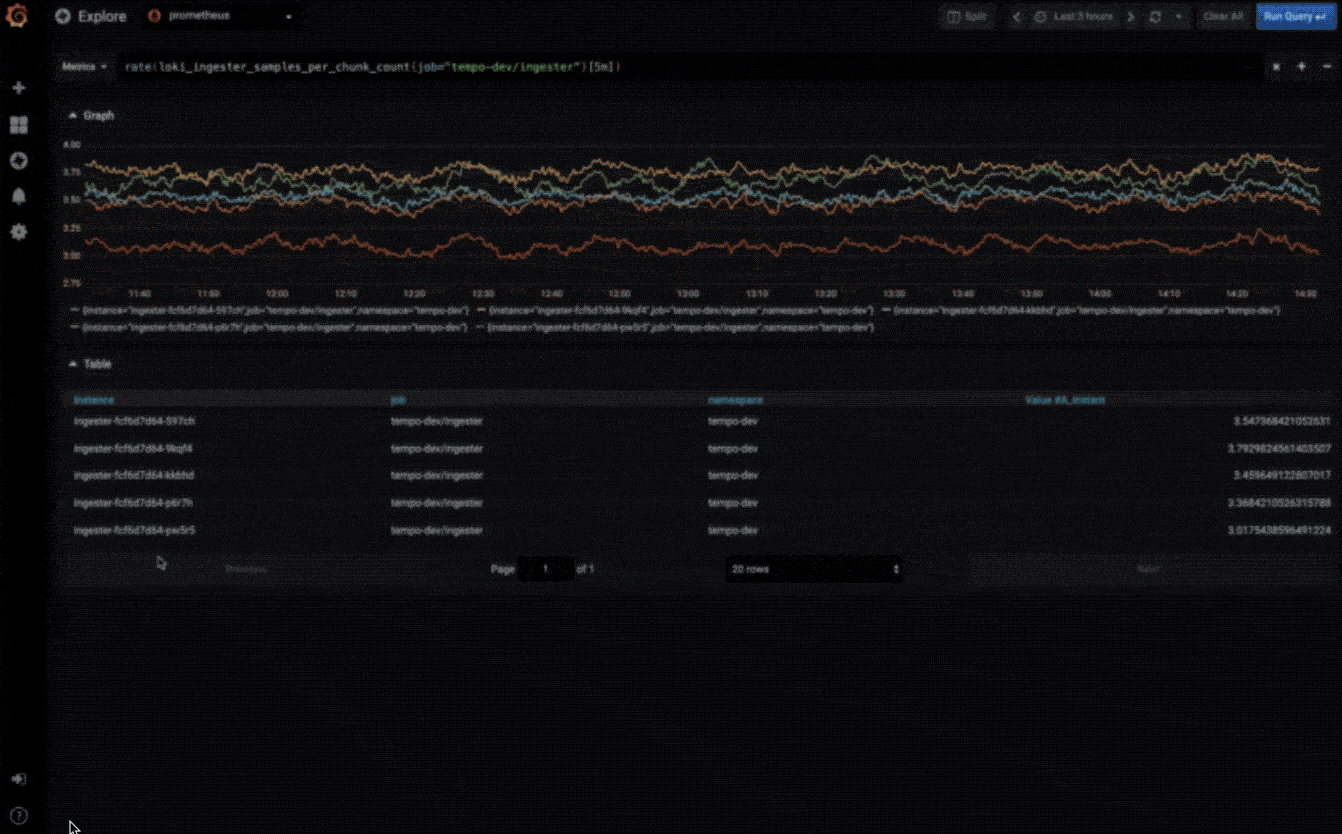Add a query row with plus icon

pyautogui.click(x=1301, y=67)
